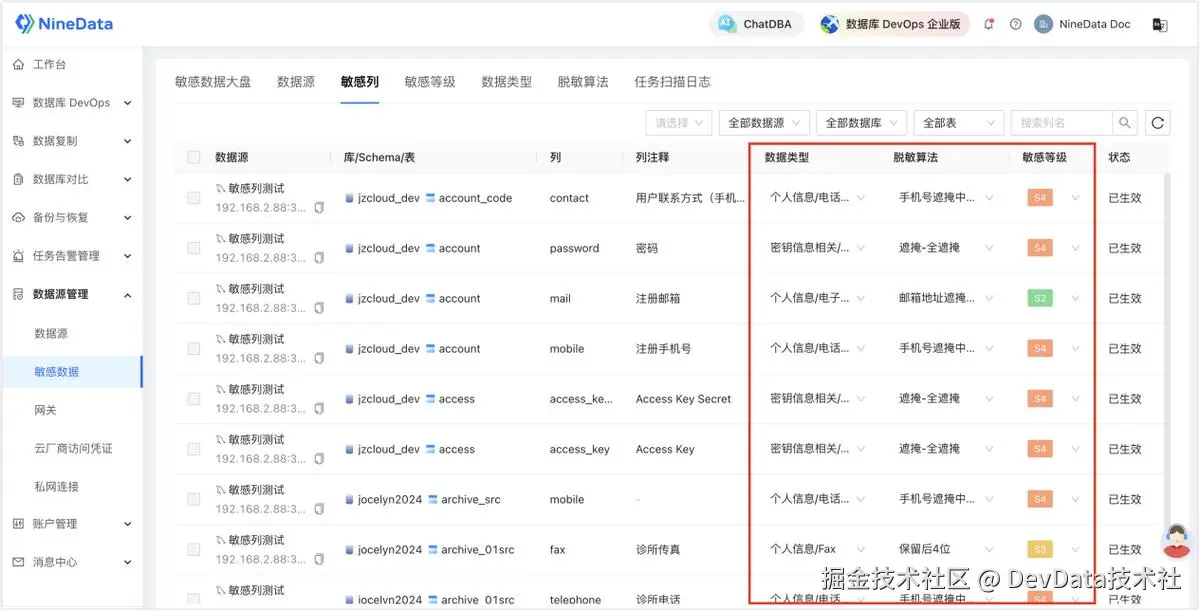
Task: Open 网关 in the sidebar
Action: 71,410
